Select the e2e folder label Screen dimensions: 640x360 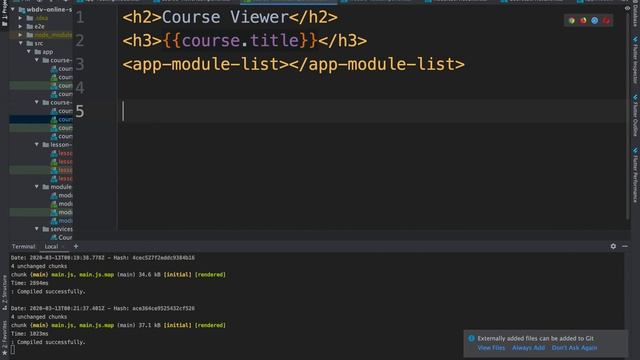coord(39,26)
